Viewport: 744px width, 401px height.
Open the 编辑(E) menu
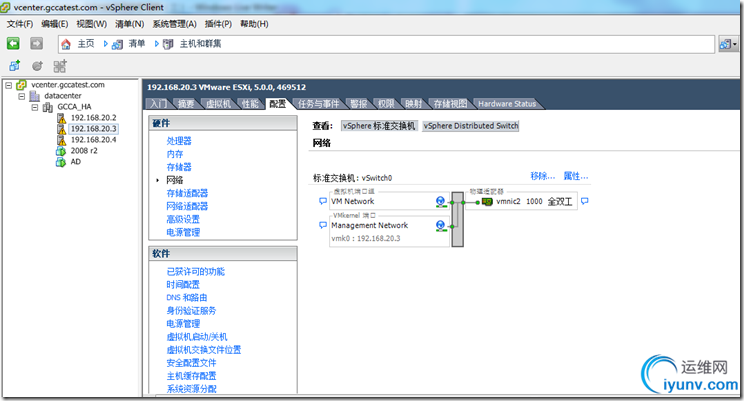pyautogui.click(x=55, y=24)
